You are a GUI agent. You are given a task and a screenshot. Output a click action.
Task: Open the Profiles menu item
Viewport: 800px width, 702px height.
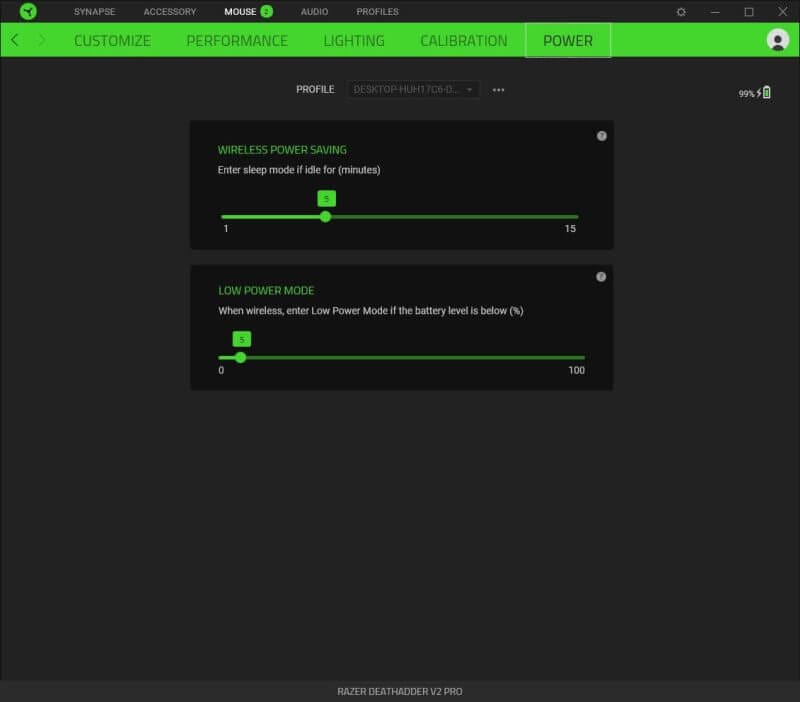377,12
